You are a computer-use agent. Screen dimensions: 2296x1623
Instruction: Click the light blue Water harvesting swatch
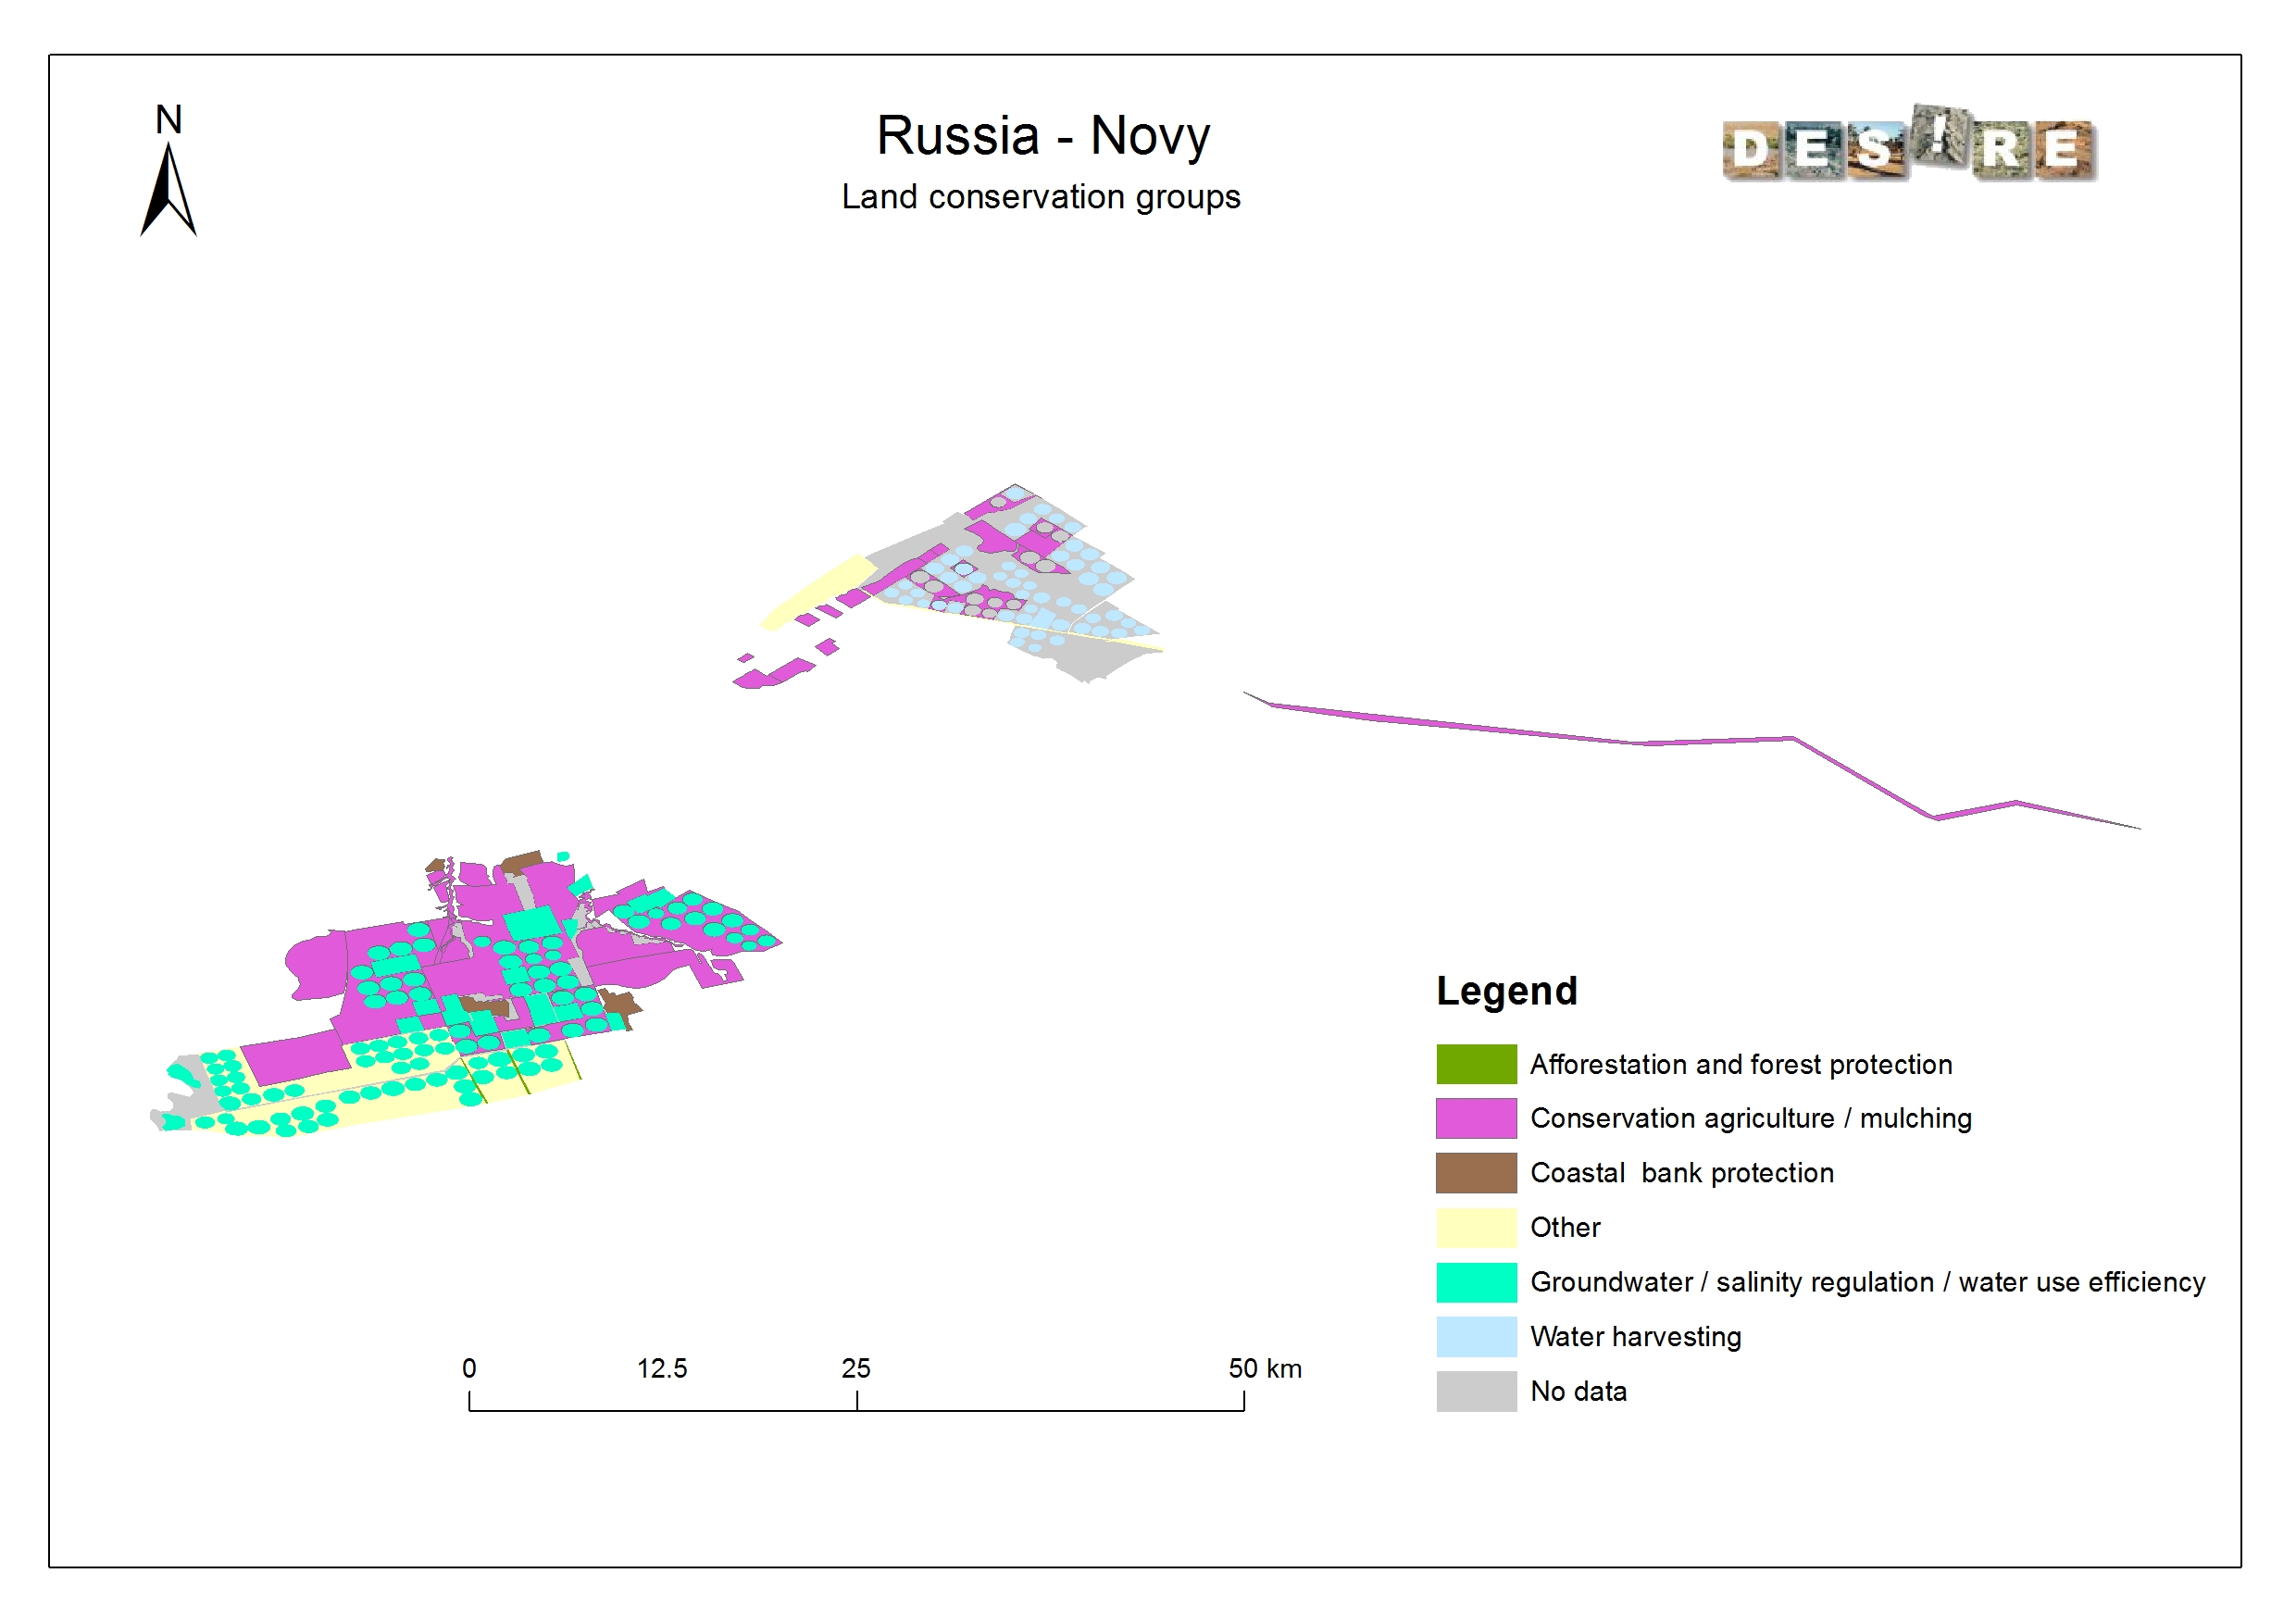(1476, 1336)
